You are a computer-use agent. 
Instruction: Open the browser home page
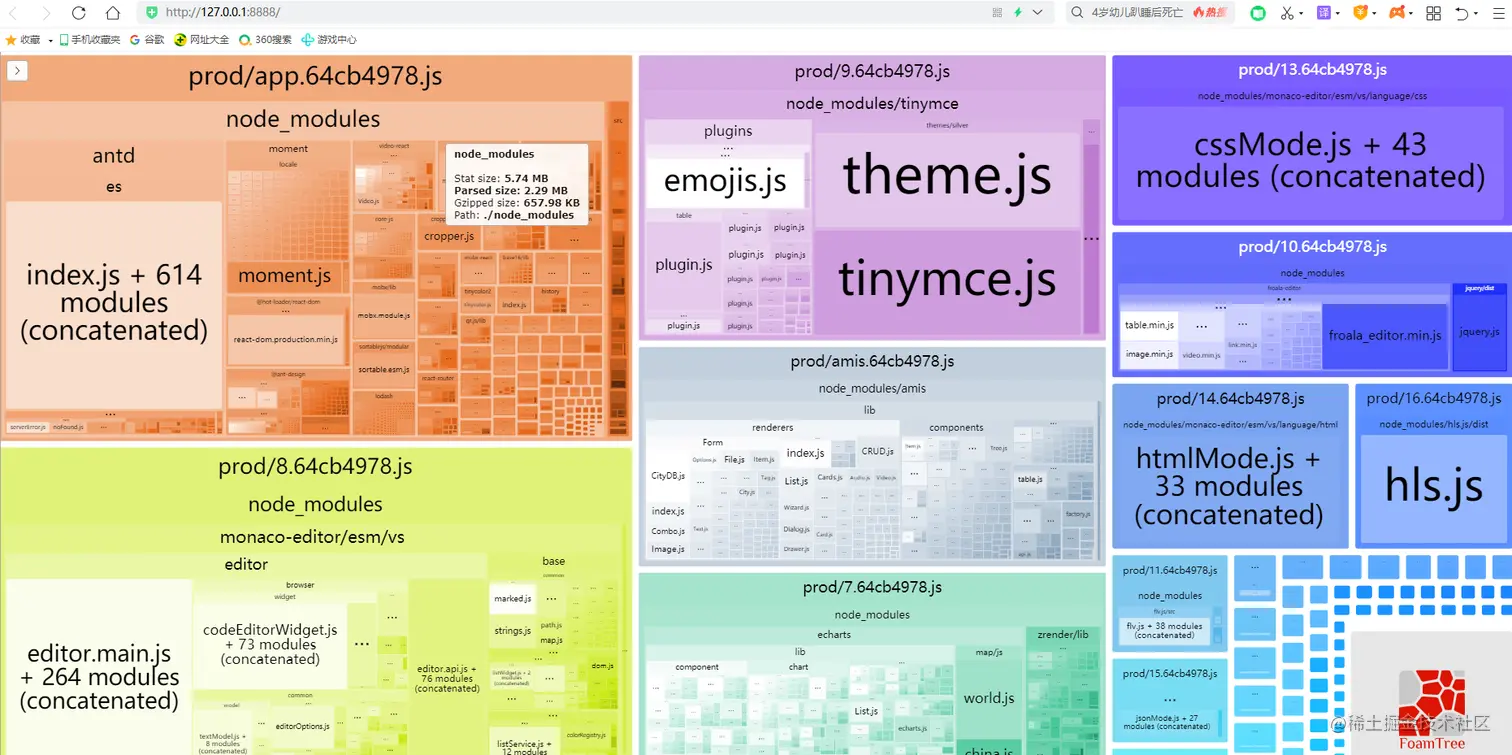(112, 13)
